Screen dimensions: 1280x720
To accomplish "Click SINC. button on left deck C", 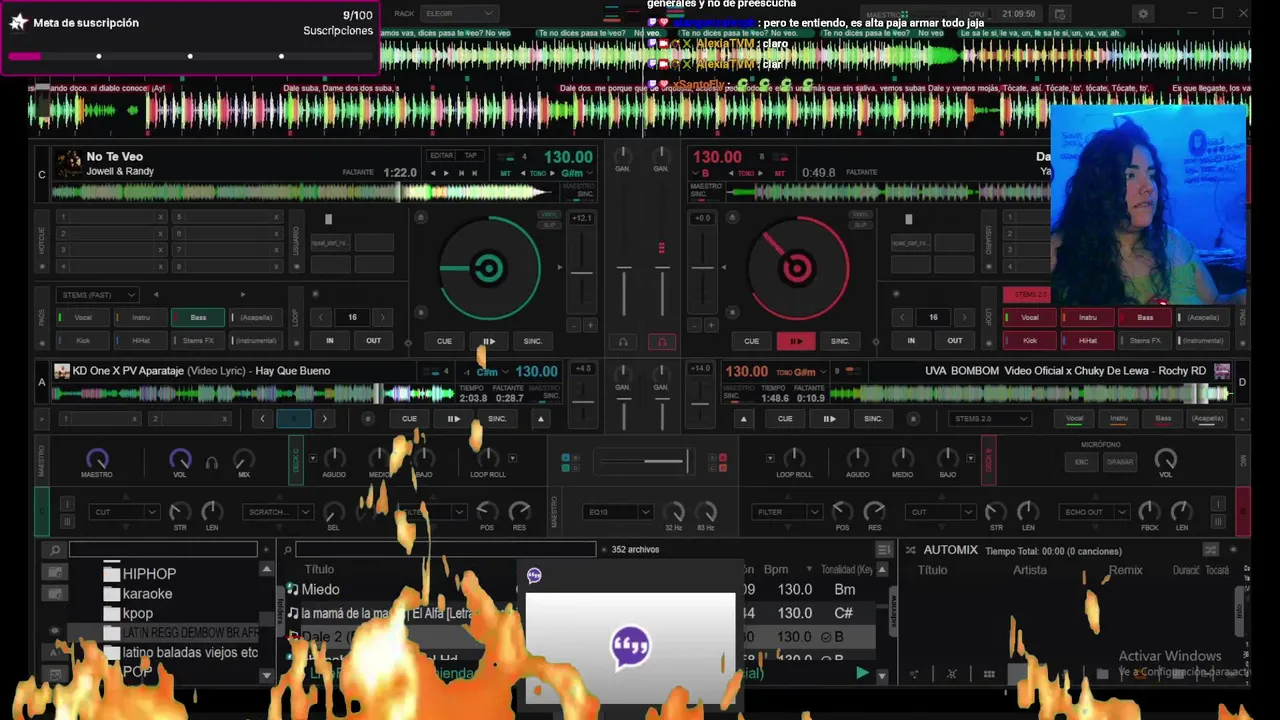I will [x=533, y=341].
